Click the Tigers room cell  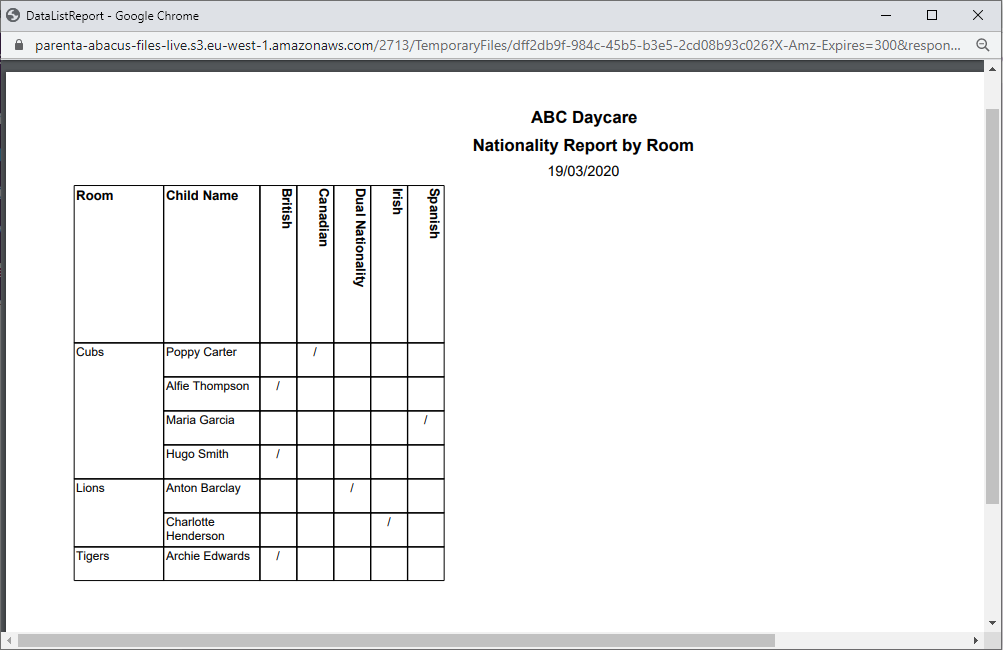119,564
